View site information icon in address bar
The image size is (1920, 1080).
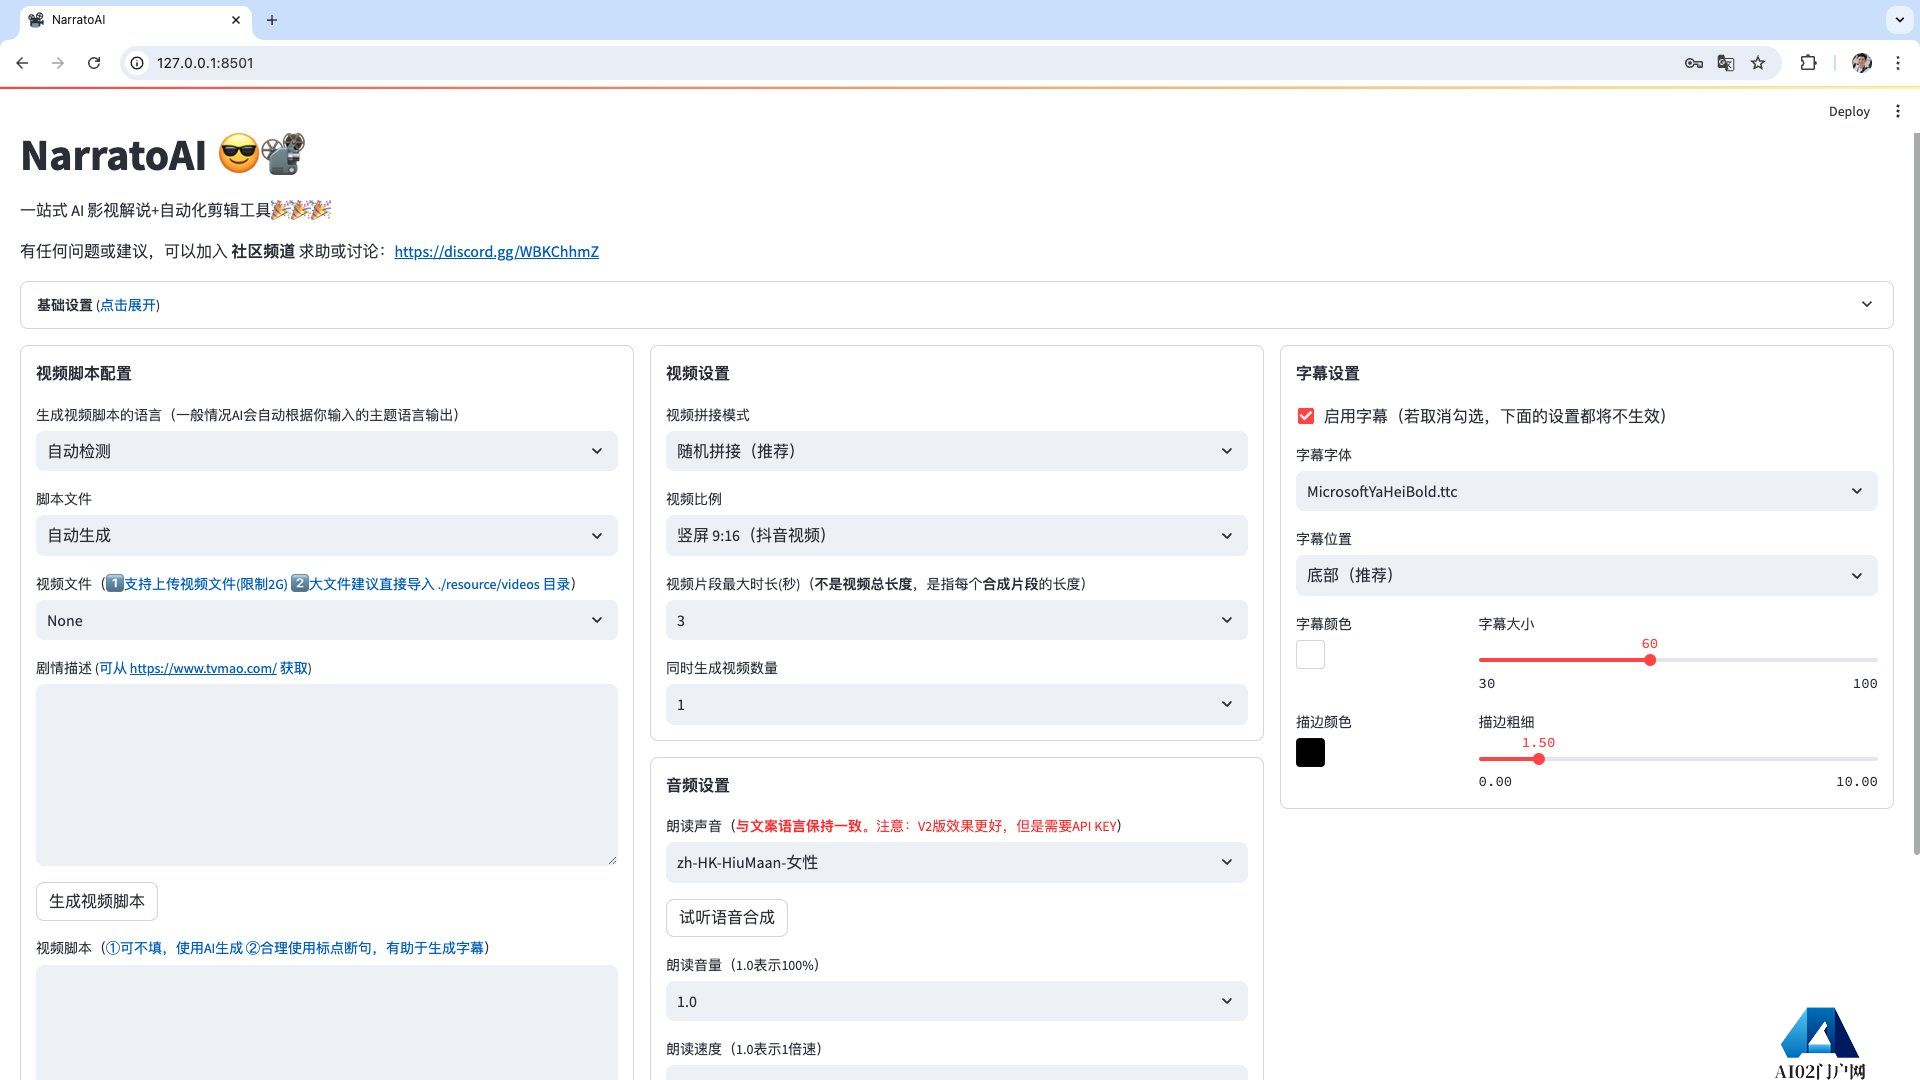[x=138, y=63]
